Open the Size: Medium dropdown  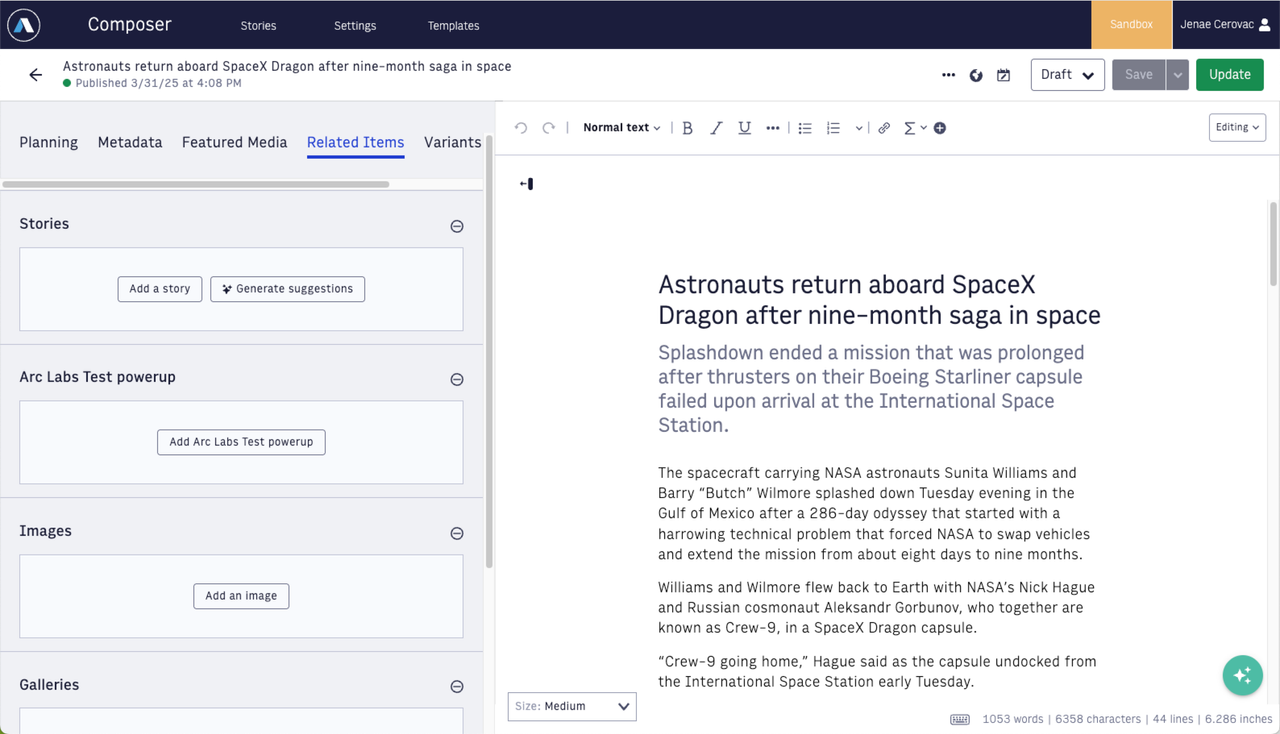click(572, 706)
